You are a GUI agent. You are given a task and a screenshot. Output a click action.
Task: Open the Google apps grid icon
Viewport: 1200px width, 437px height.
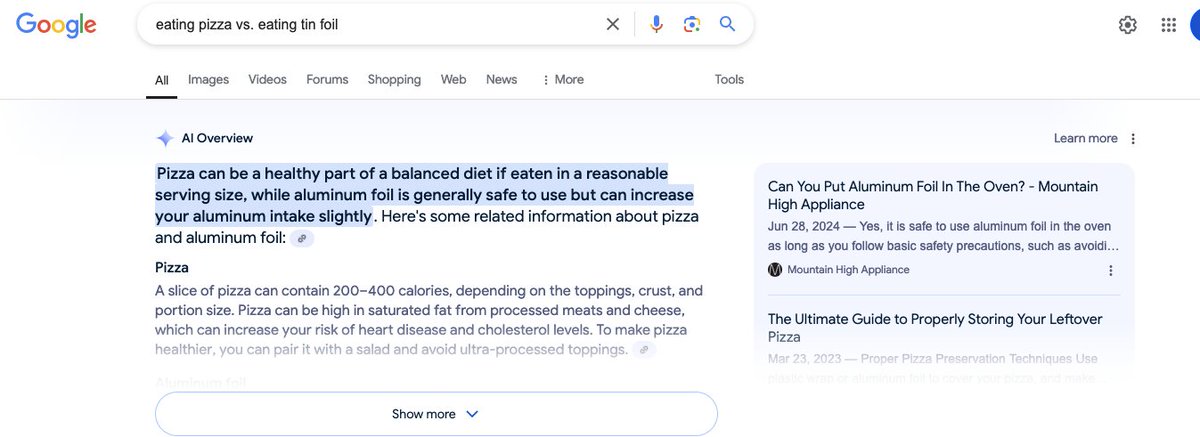[x=1169, y=25]
